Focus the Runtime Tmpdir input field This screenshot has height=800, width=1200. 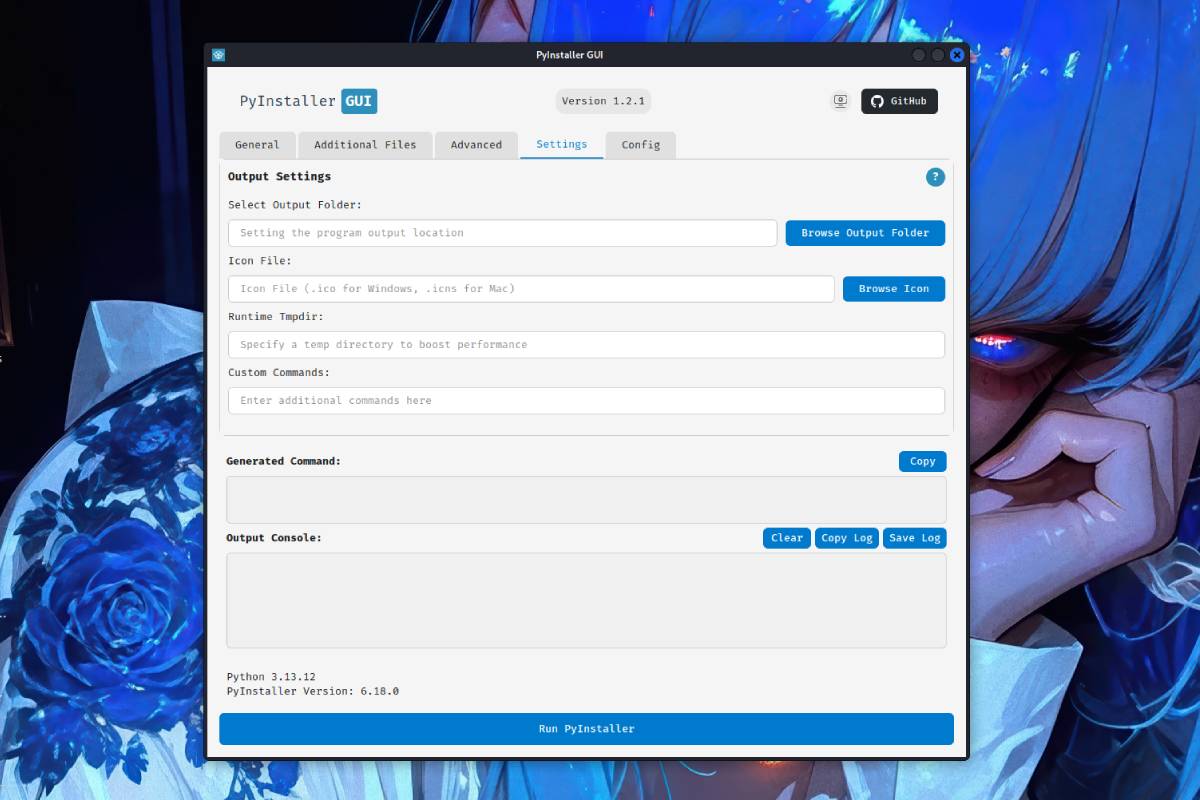click(586, 345)
